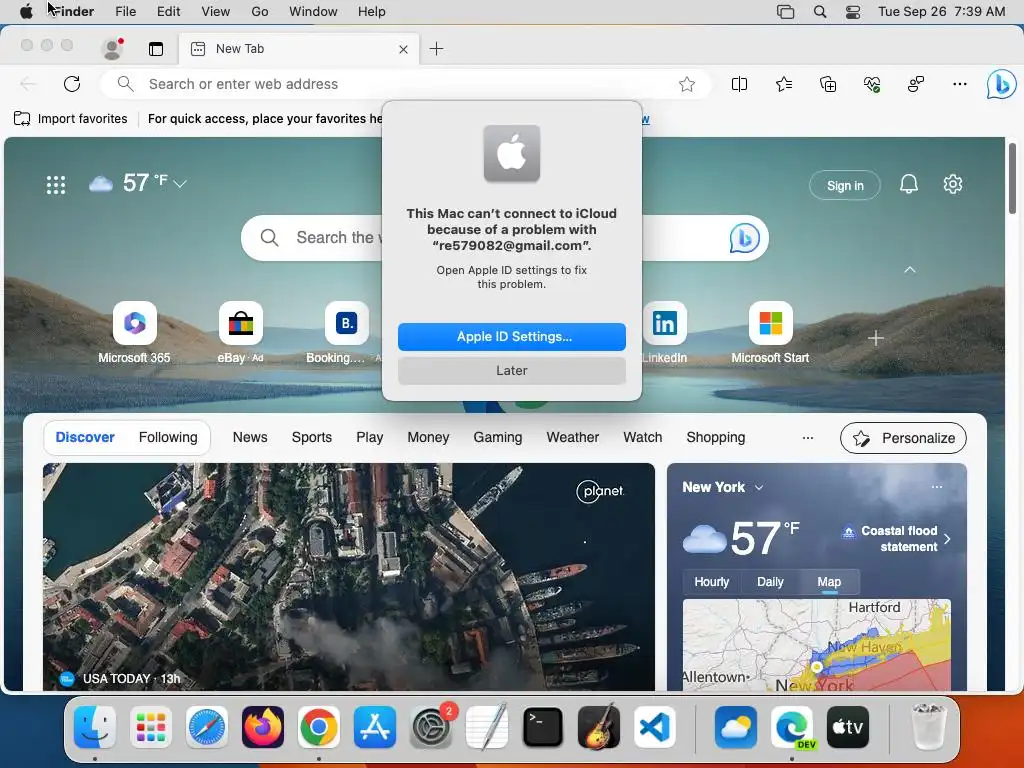Show more feed categories ellipsis
This screenshot has width=1024, height=768.
click(808, 438)
